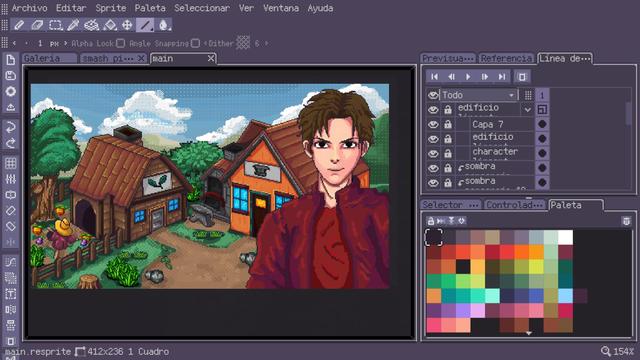
Task: Expand the palette with the bottom arrow
Action: click(x=529, y=333)
